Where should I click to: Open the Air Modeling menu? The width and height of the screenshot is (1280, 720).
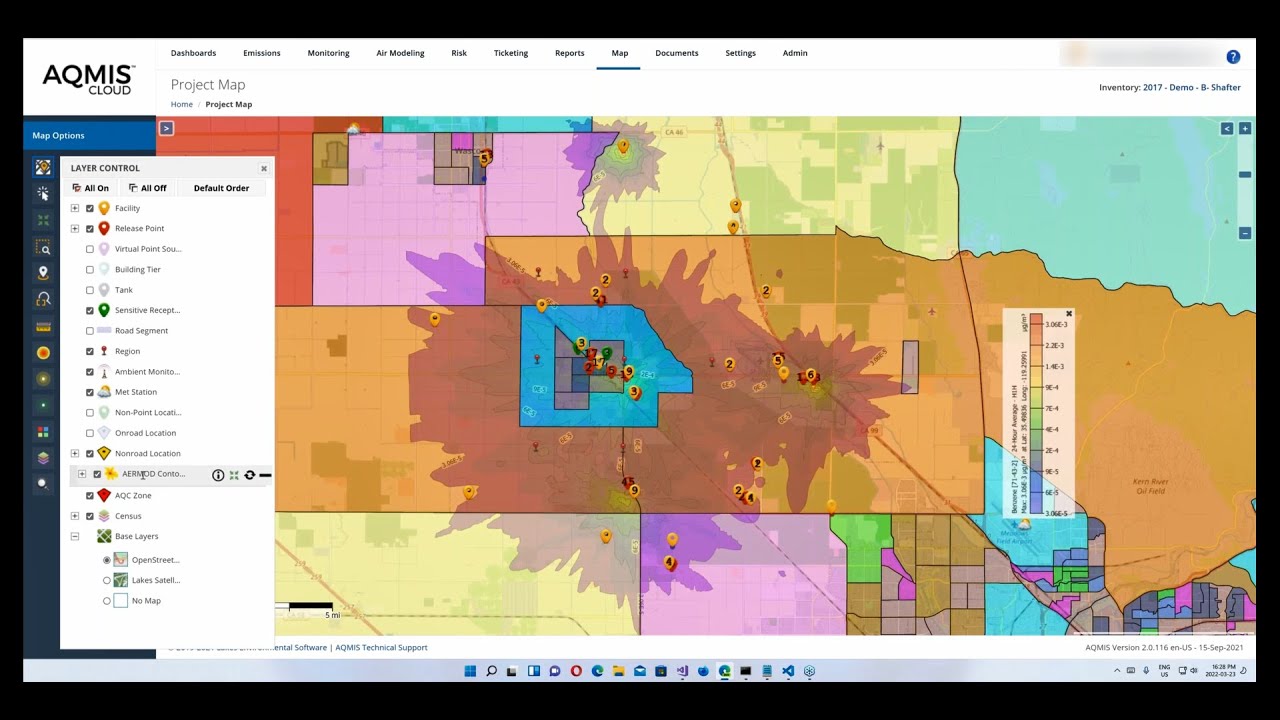400,53
